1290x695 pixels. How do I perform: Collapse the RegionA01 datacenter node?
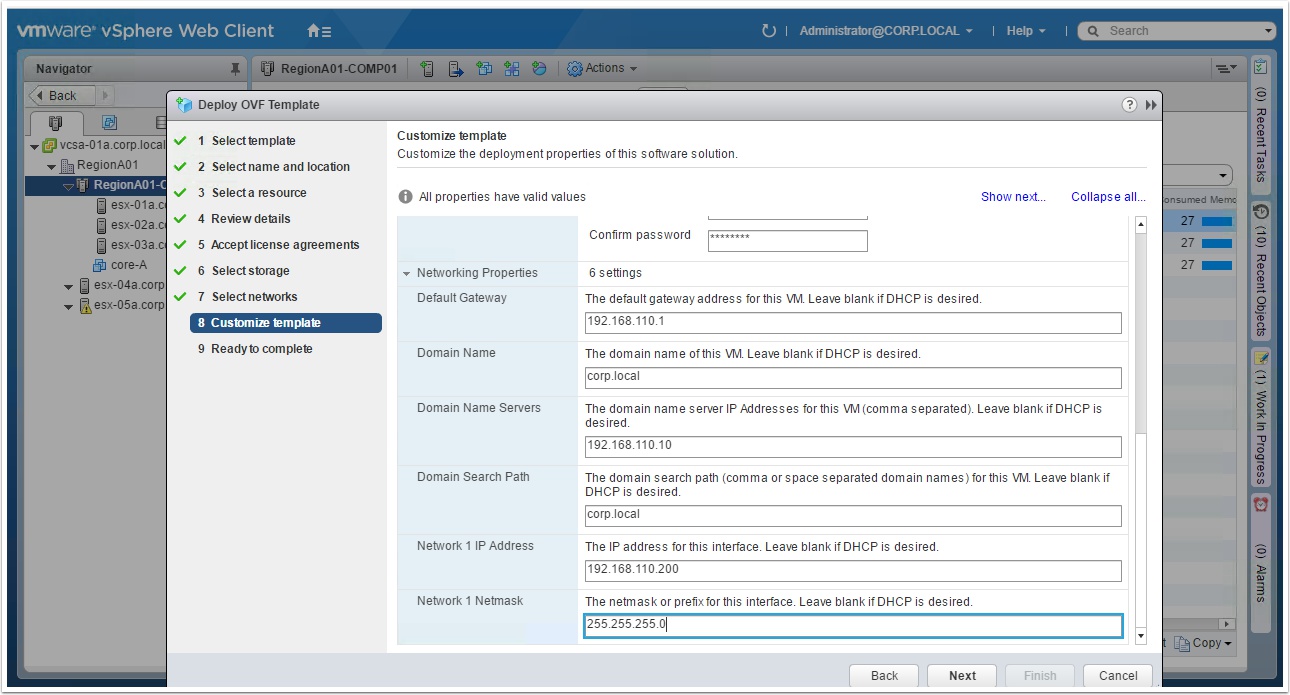[x=52, y=166]
